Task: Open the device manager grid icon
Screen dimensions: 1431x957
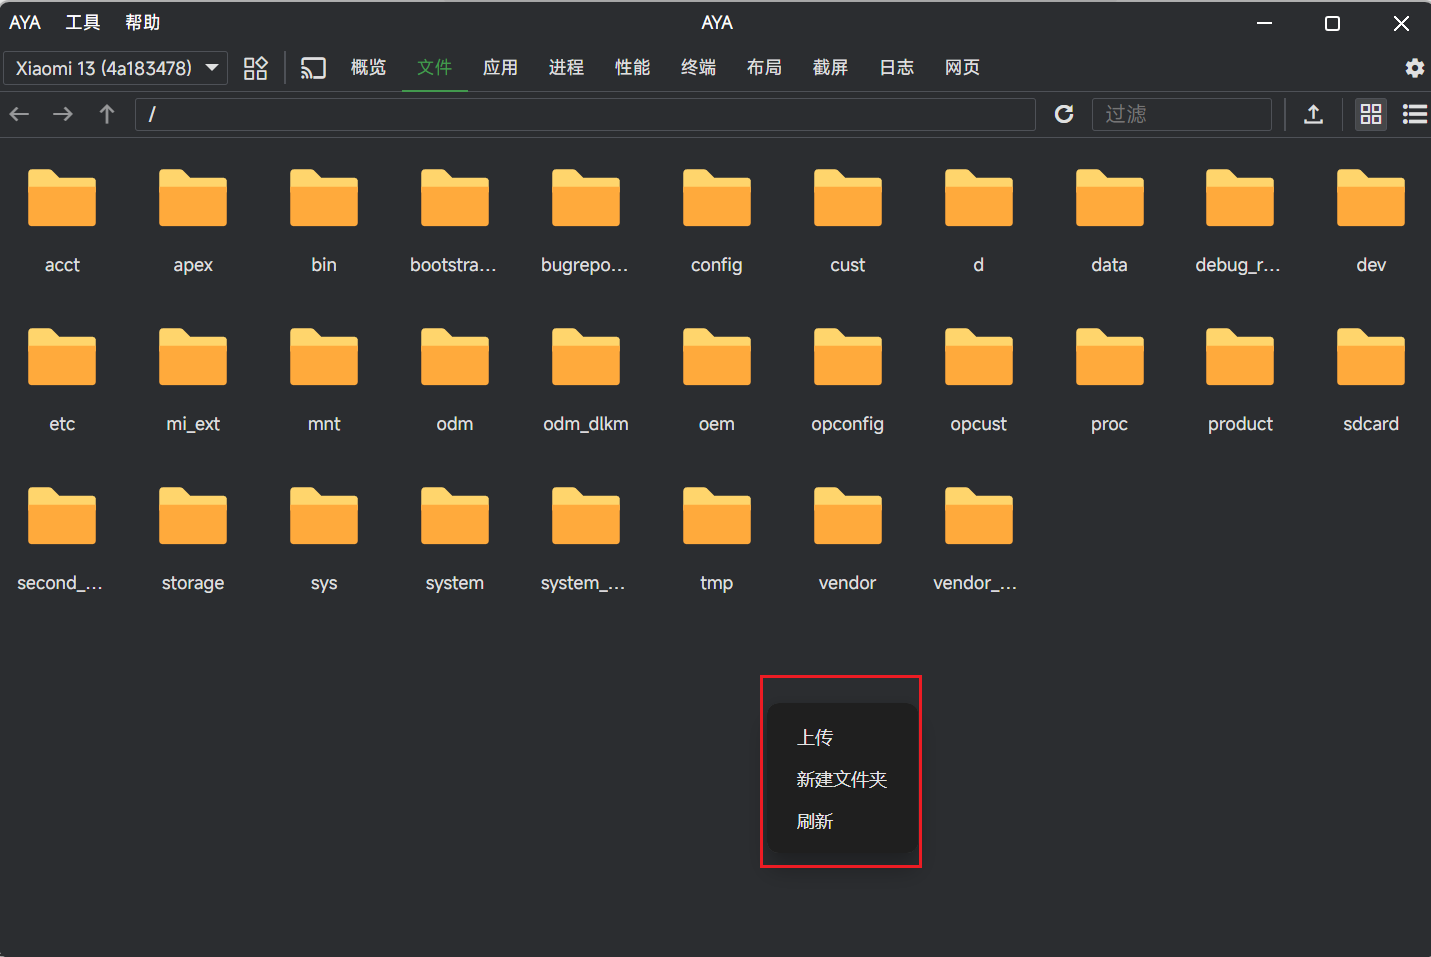Action: pyautogui.click(x=255, y=67)
